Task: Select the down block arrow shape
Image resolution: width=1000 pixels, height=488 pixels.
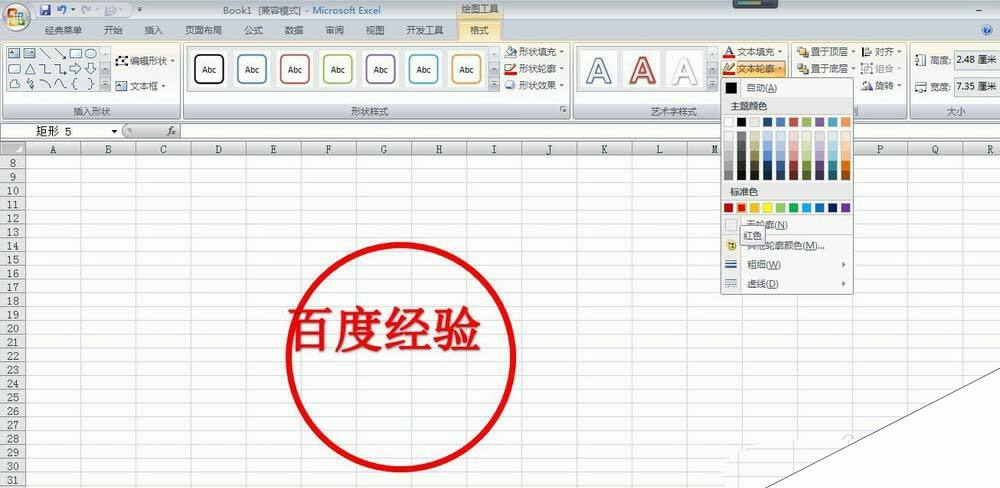Action: point(91,68)
